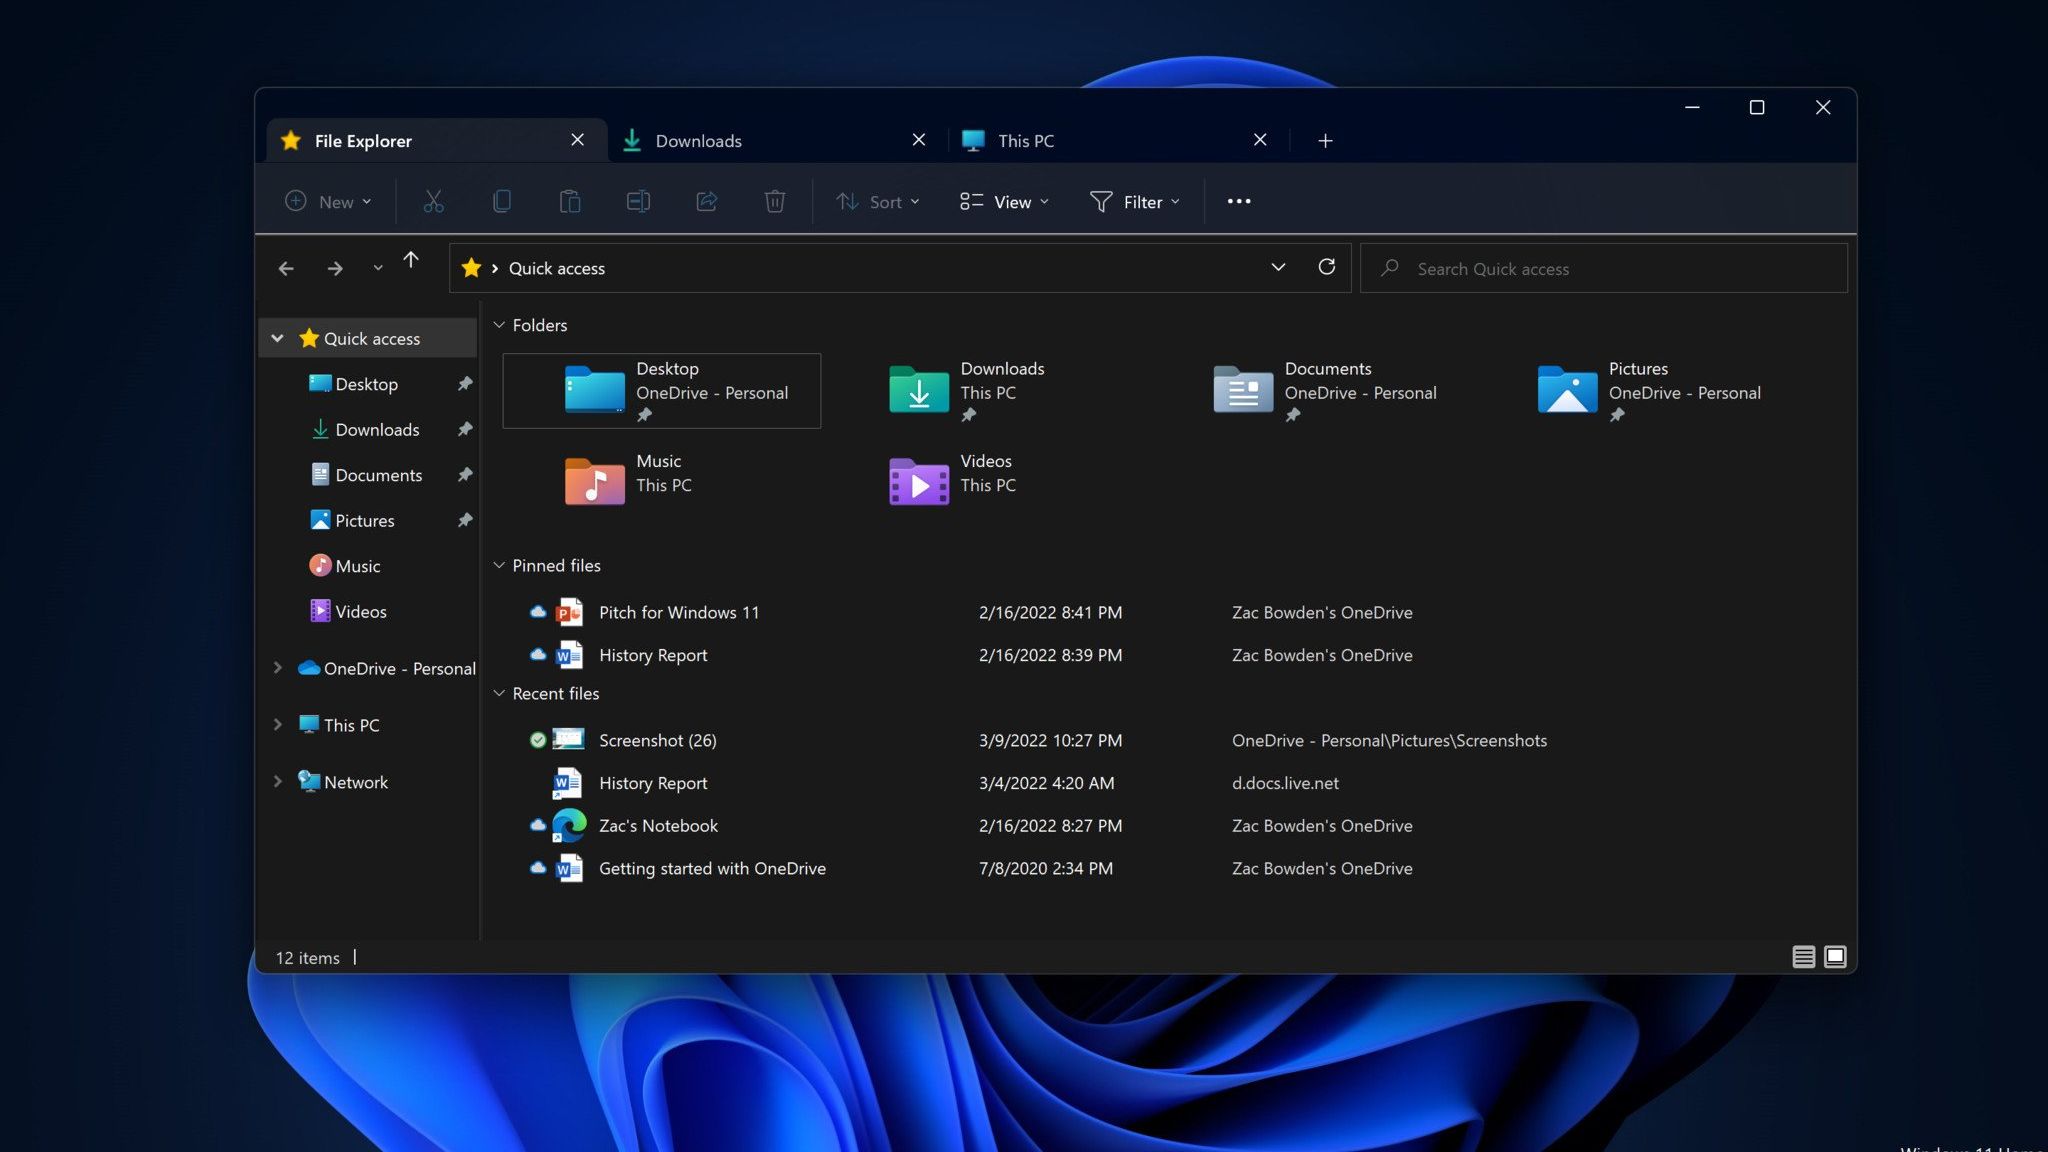Select OneDrive - Personal in navigation pane
This screenshot has height=1152, width=2048.
click(387, 668)
